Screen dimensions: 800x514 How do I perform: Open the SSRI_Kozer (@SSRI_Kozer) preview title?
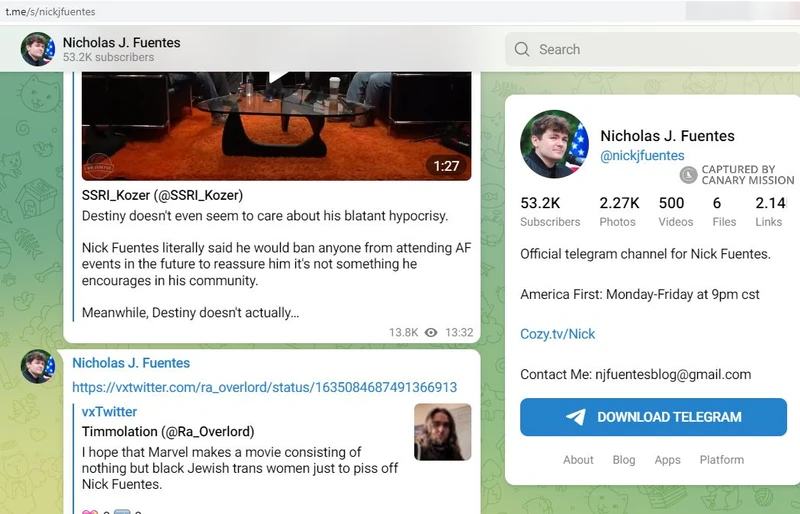click(x=162, y=195)
